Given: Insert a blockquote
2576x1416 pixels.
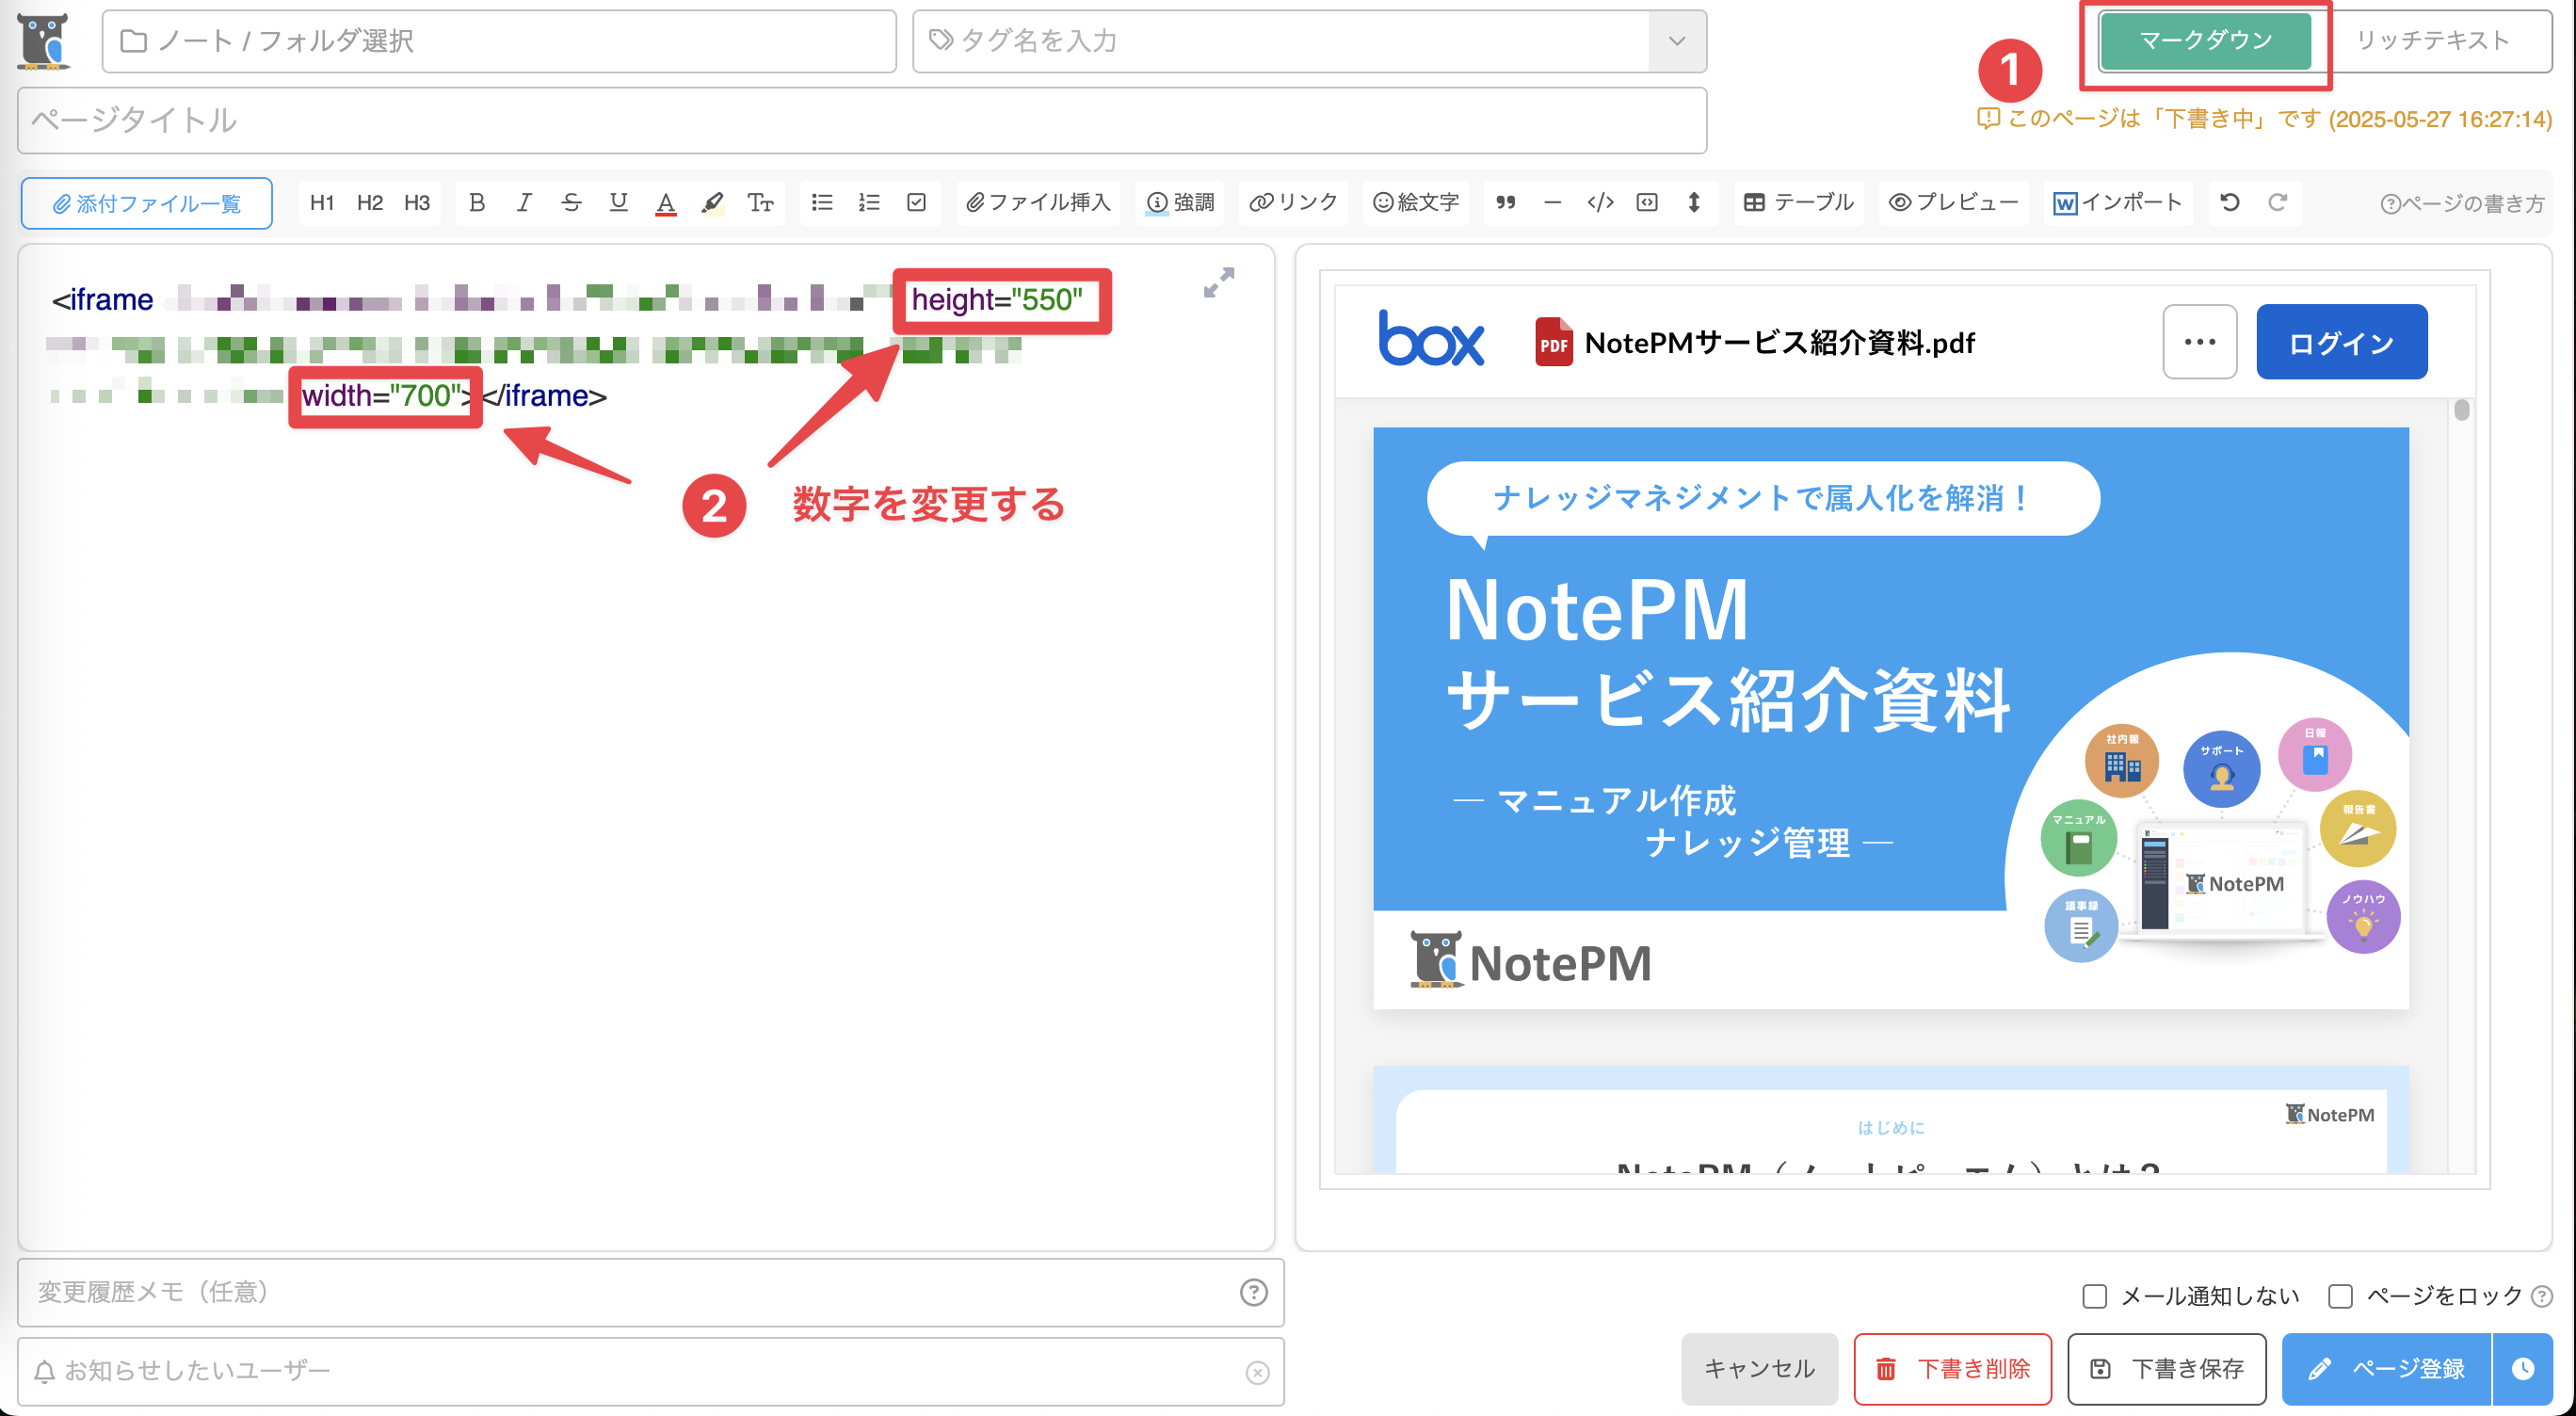Looking at the screenshot, I should click(x=1505, y=203).
